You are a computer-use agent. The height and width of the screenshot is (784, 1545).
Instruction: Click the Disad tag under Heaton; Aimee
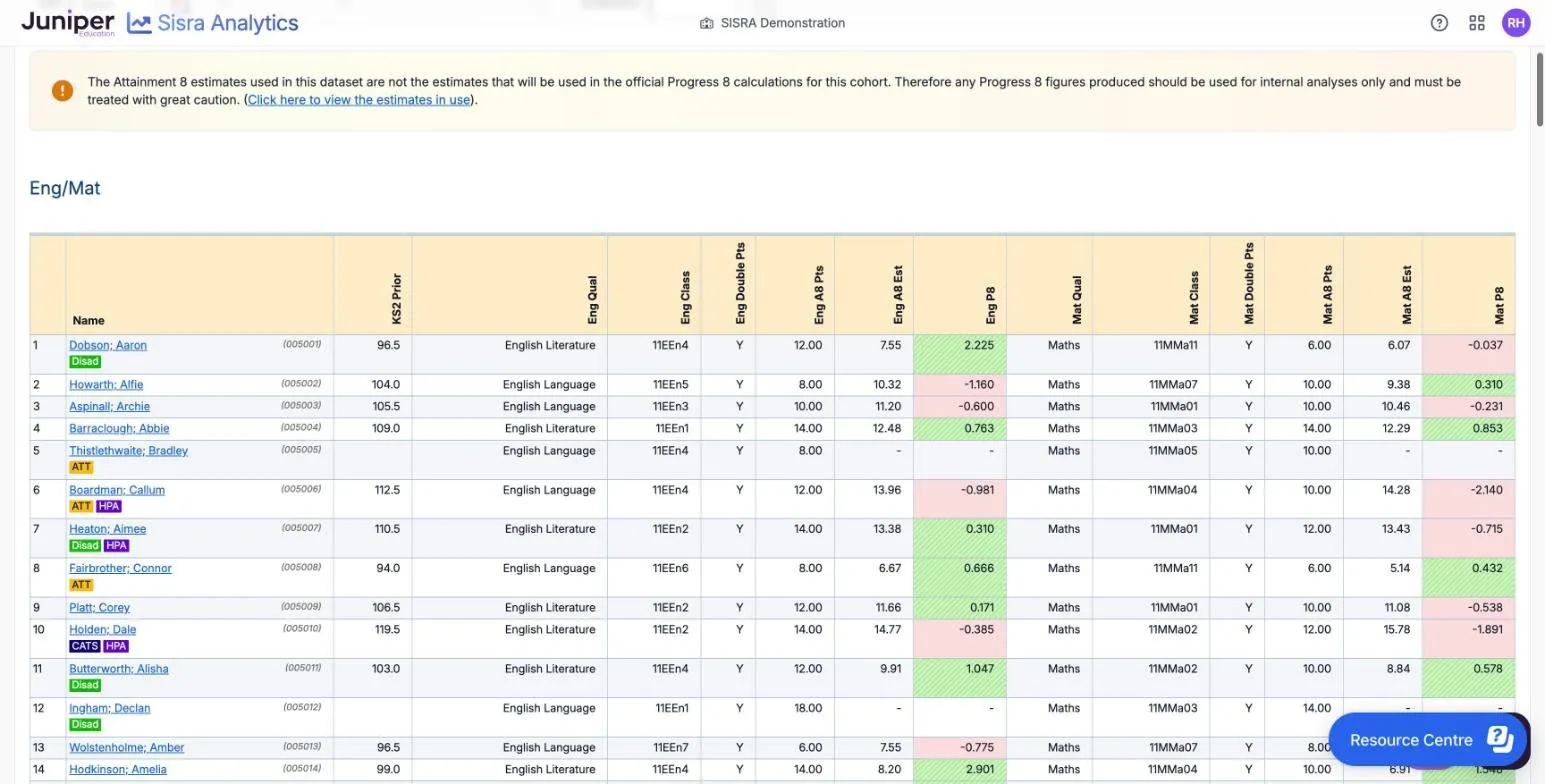pyautogui.click(x=85, y=546)
